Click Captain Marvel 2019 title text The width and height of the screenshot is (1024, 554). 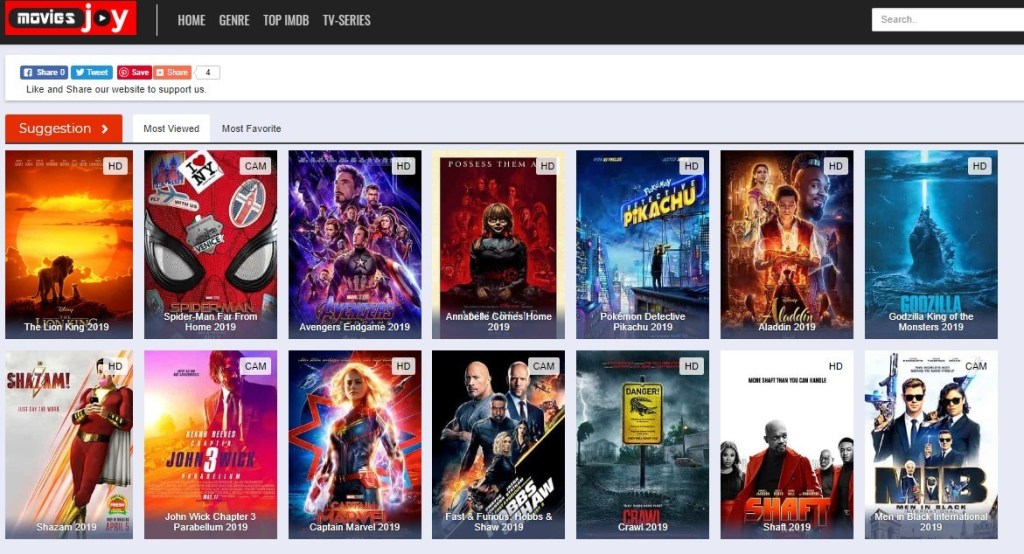pos(355,527)
